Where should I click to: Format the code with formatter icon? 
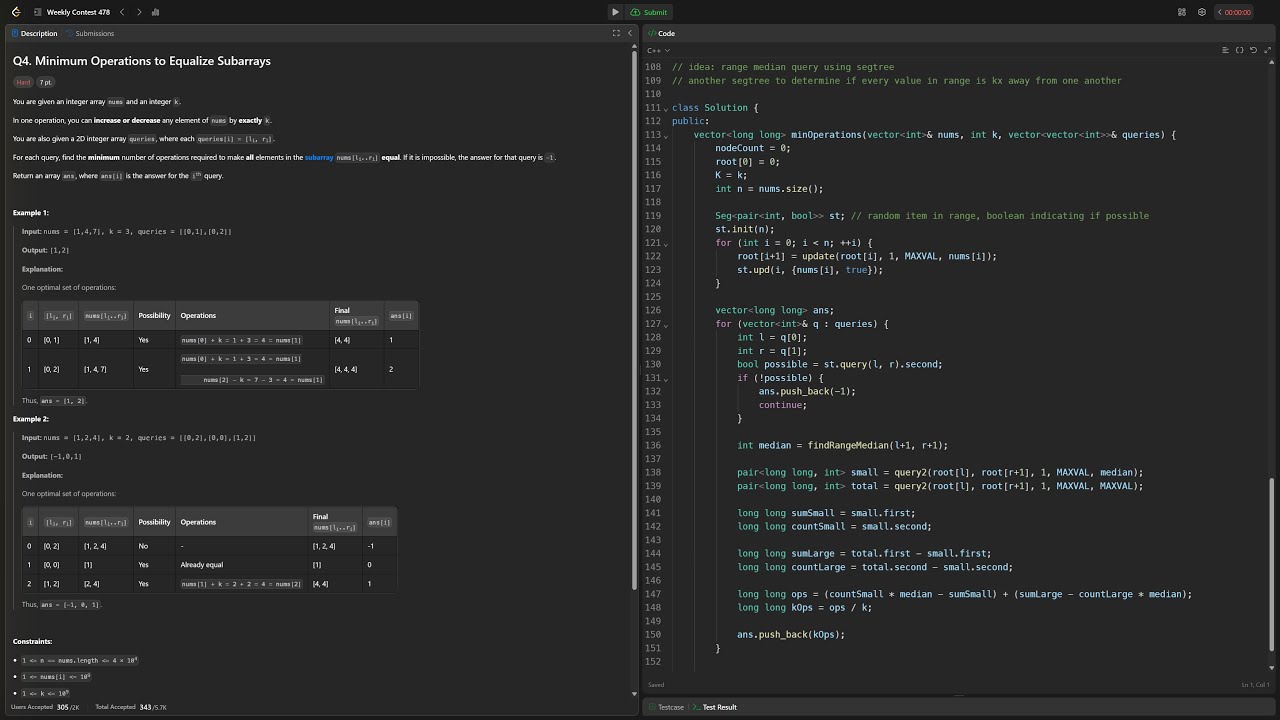[x=1225, y=50]
